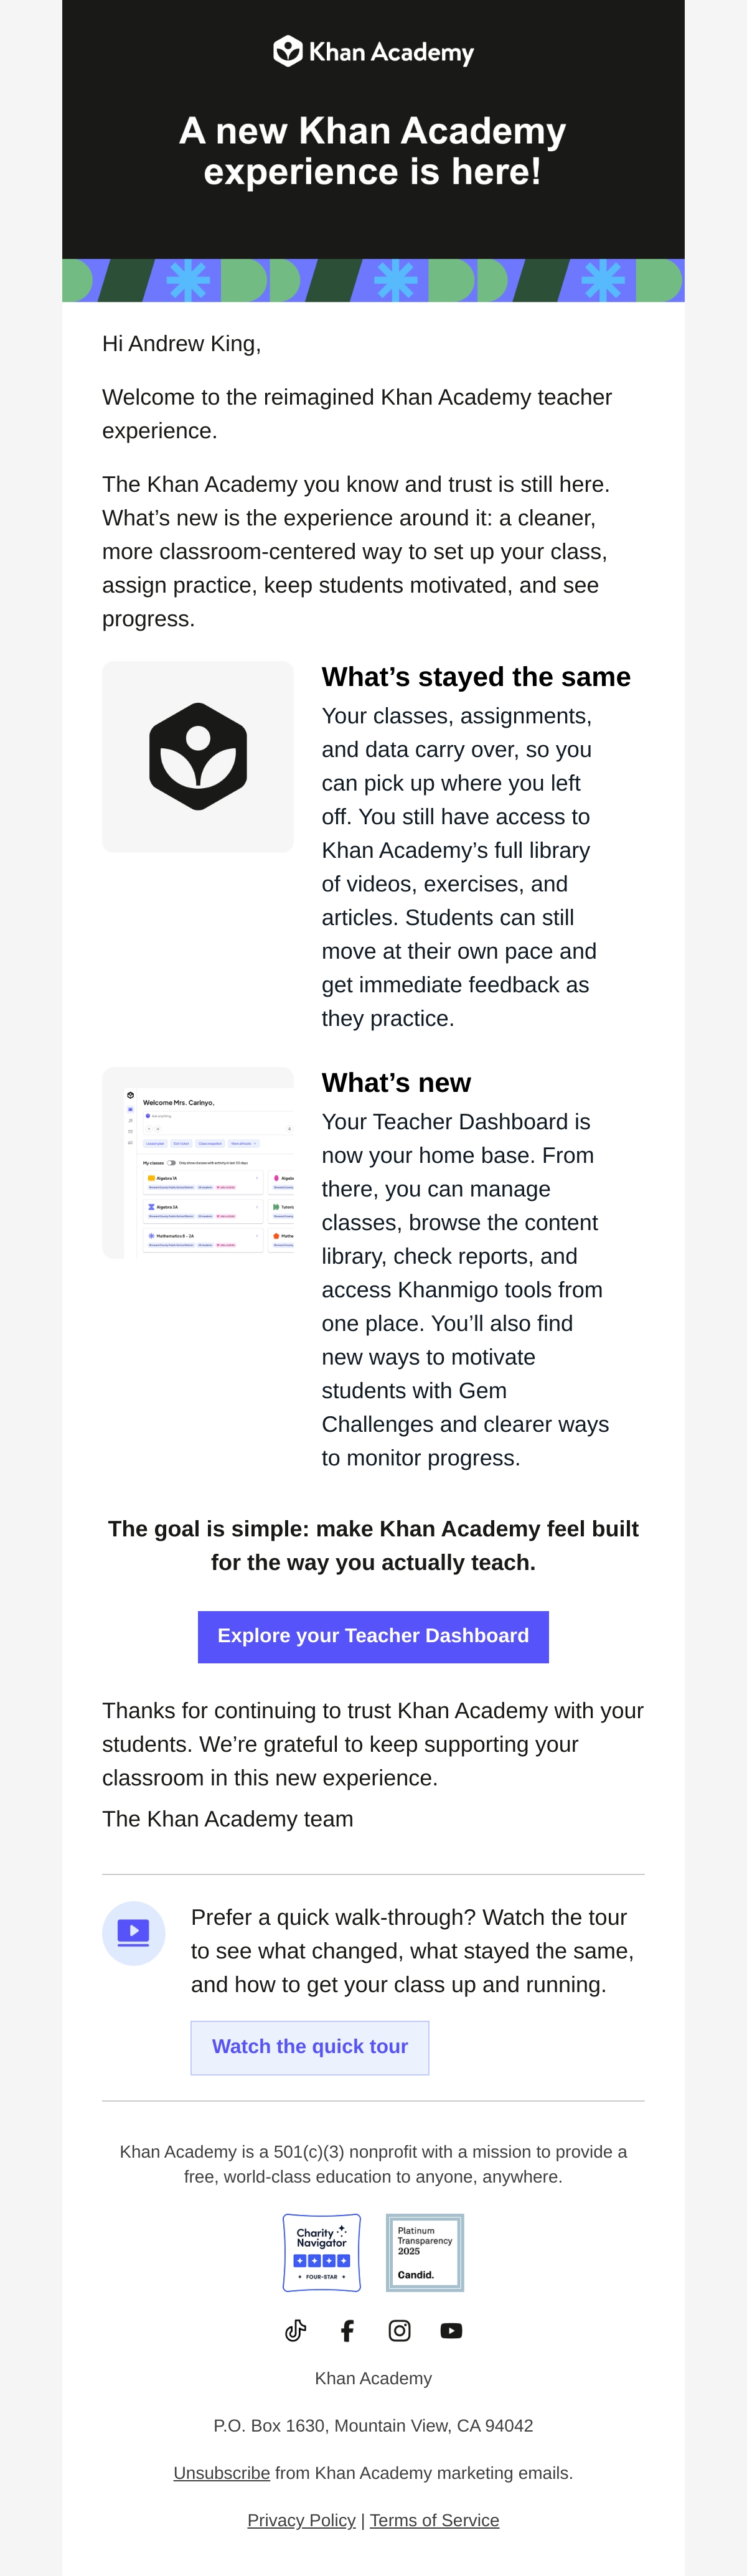The width and height of the screenshot is (747, 2576).
Task: Click the "What's new" heading
Action: 396,1083
